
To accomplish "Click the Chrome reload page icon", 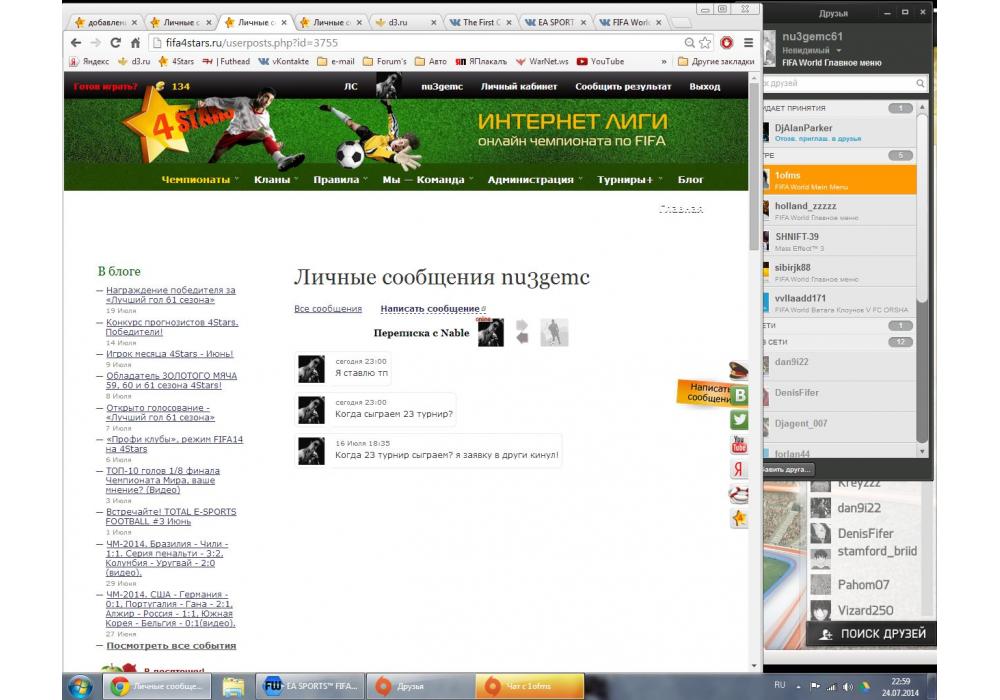I will point(115,43).
